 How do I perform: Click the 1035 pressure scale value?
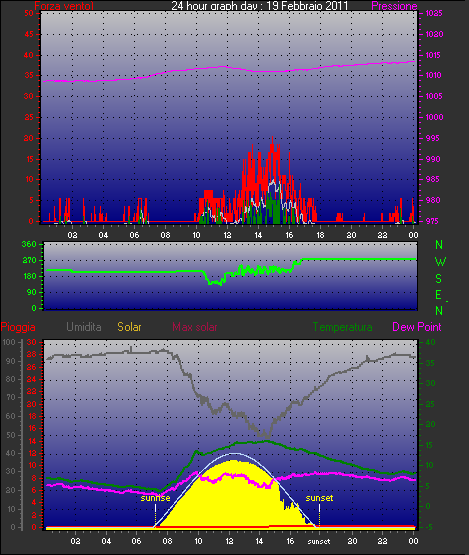[434, 13]
